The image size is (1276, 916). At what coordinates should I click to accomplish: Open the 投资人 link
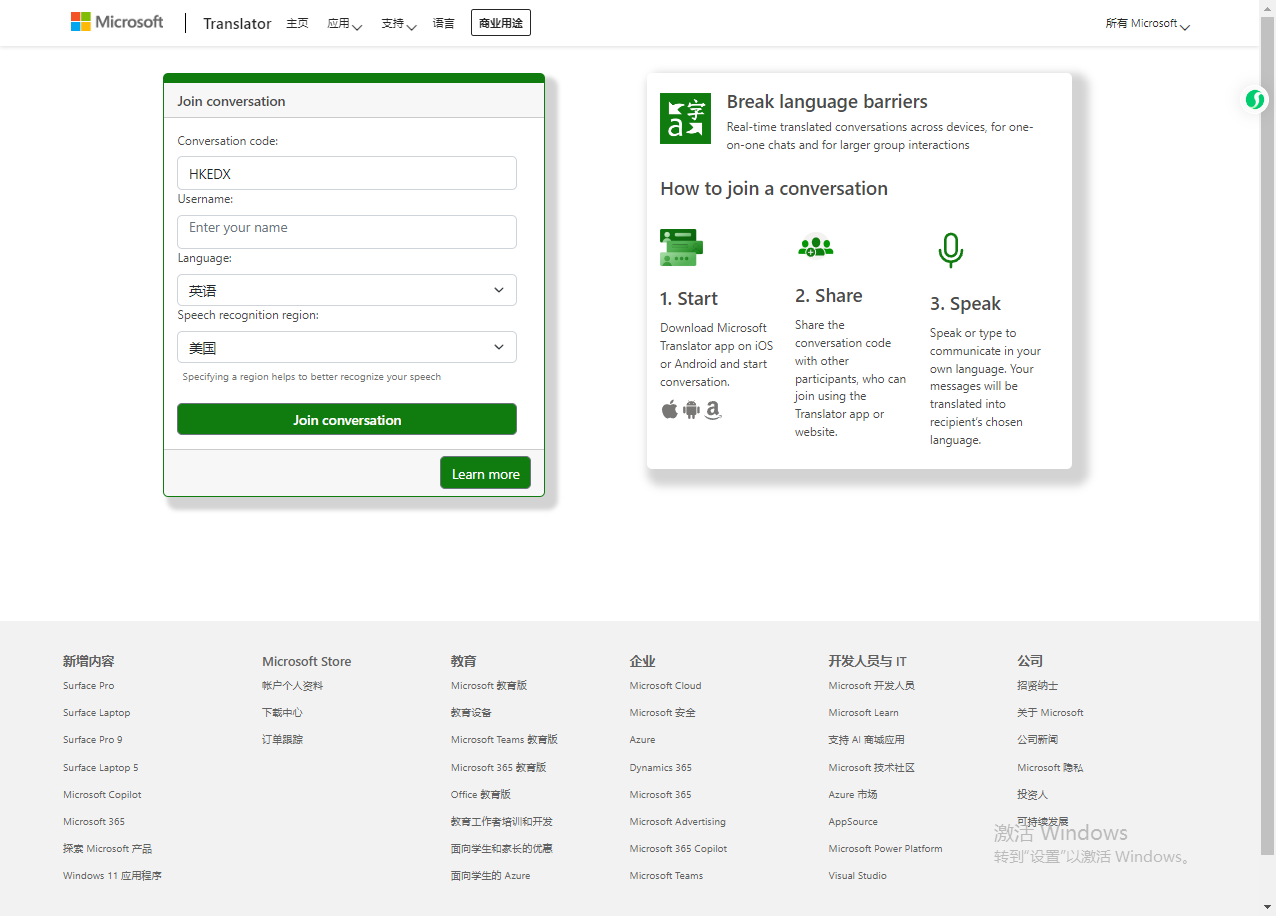[x=1032, y=795]
